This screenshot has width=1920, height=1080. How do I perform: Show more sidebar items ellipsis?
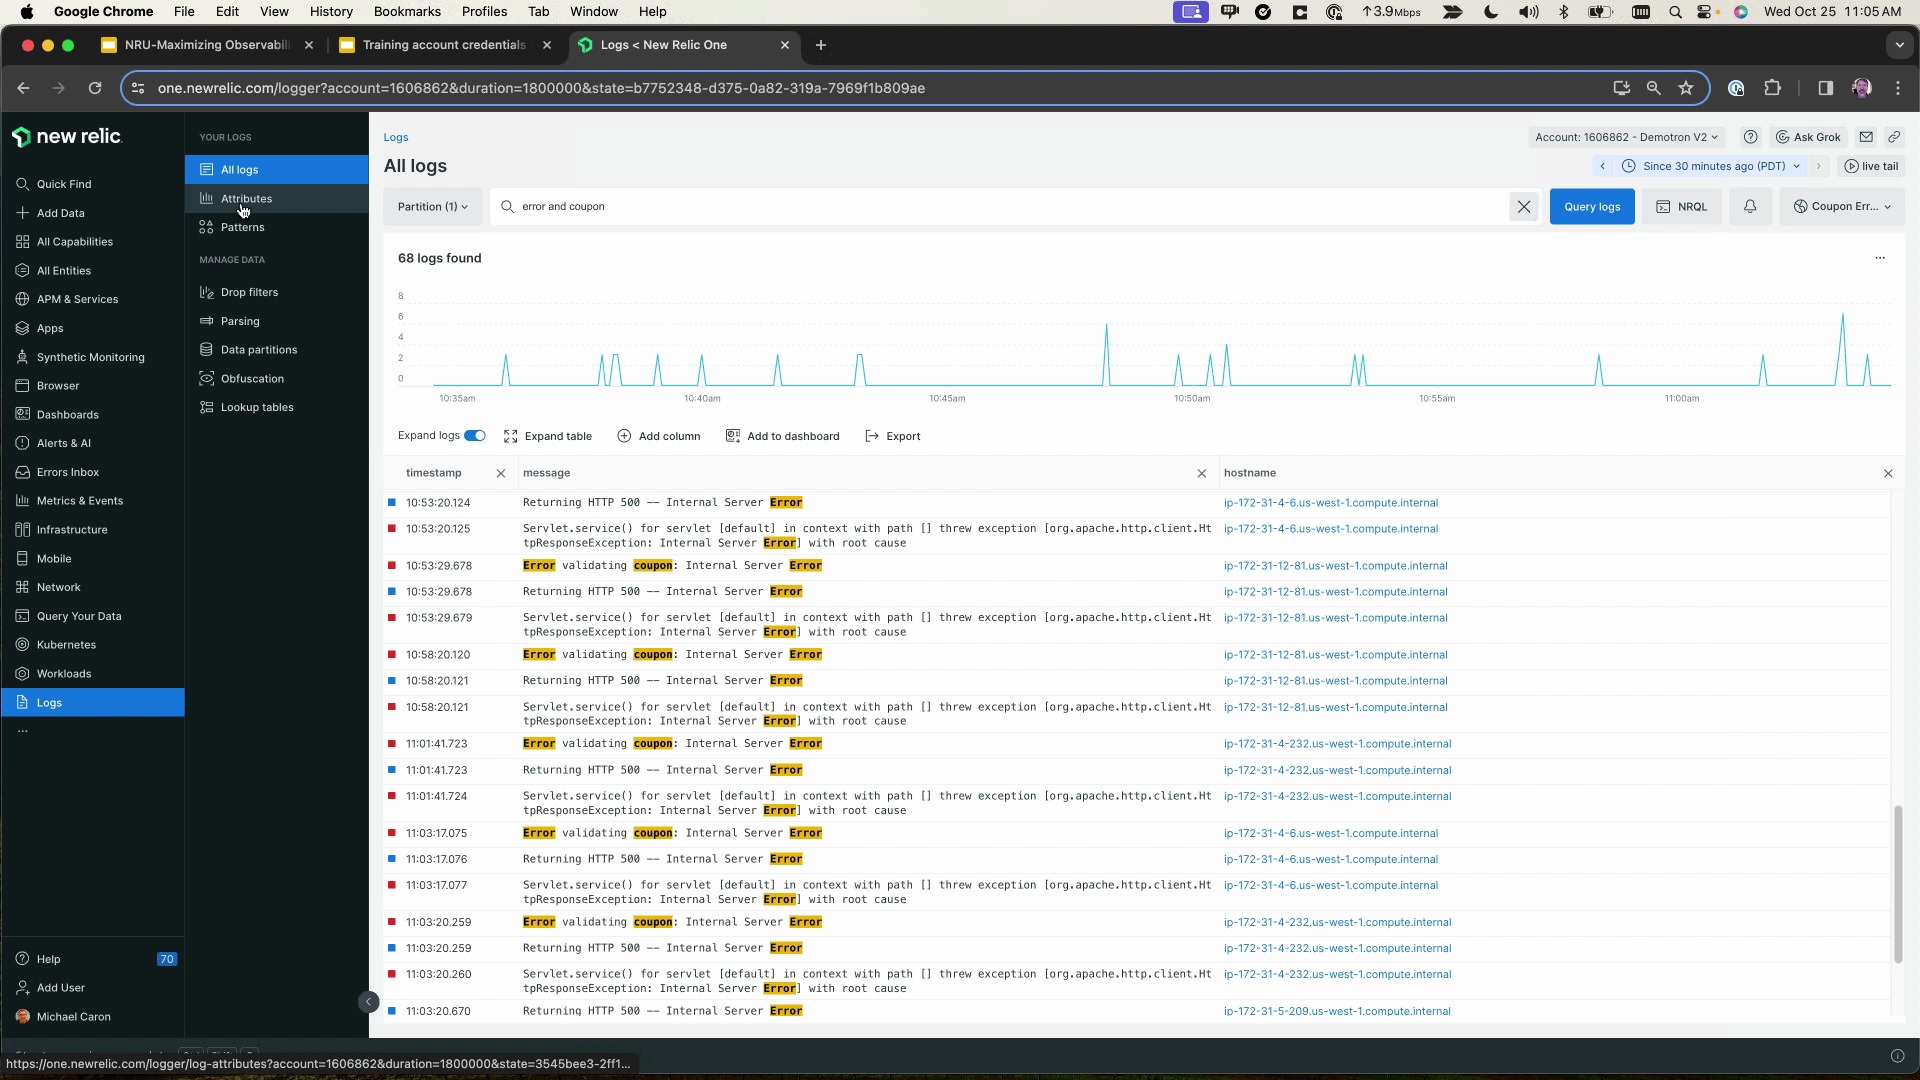[x=23, y=731]
